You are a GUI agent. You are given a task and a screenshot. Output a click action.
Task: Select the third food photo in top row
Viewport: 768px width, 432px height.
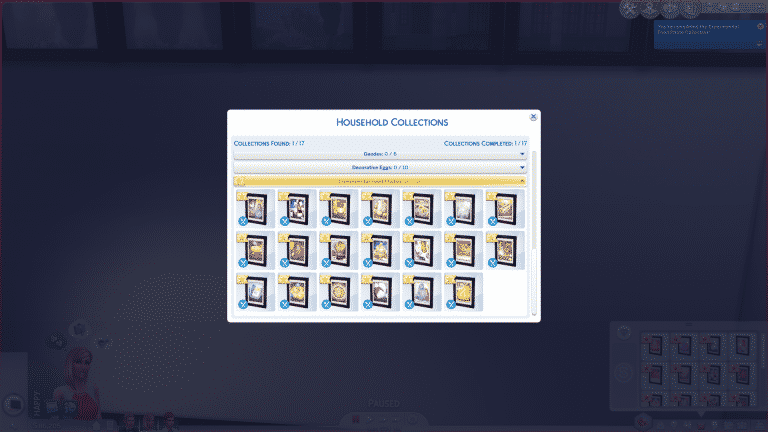click(x=338, y=209)
